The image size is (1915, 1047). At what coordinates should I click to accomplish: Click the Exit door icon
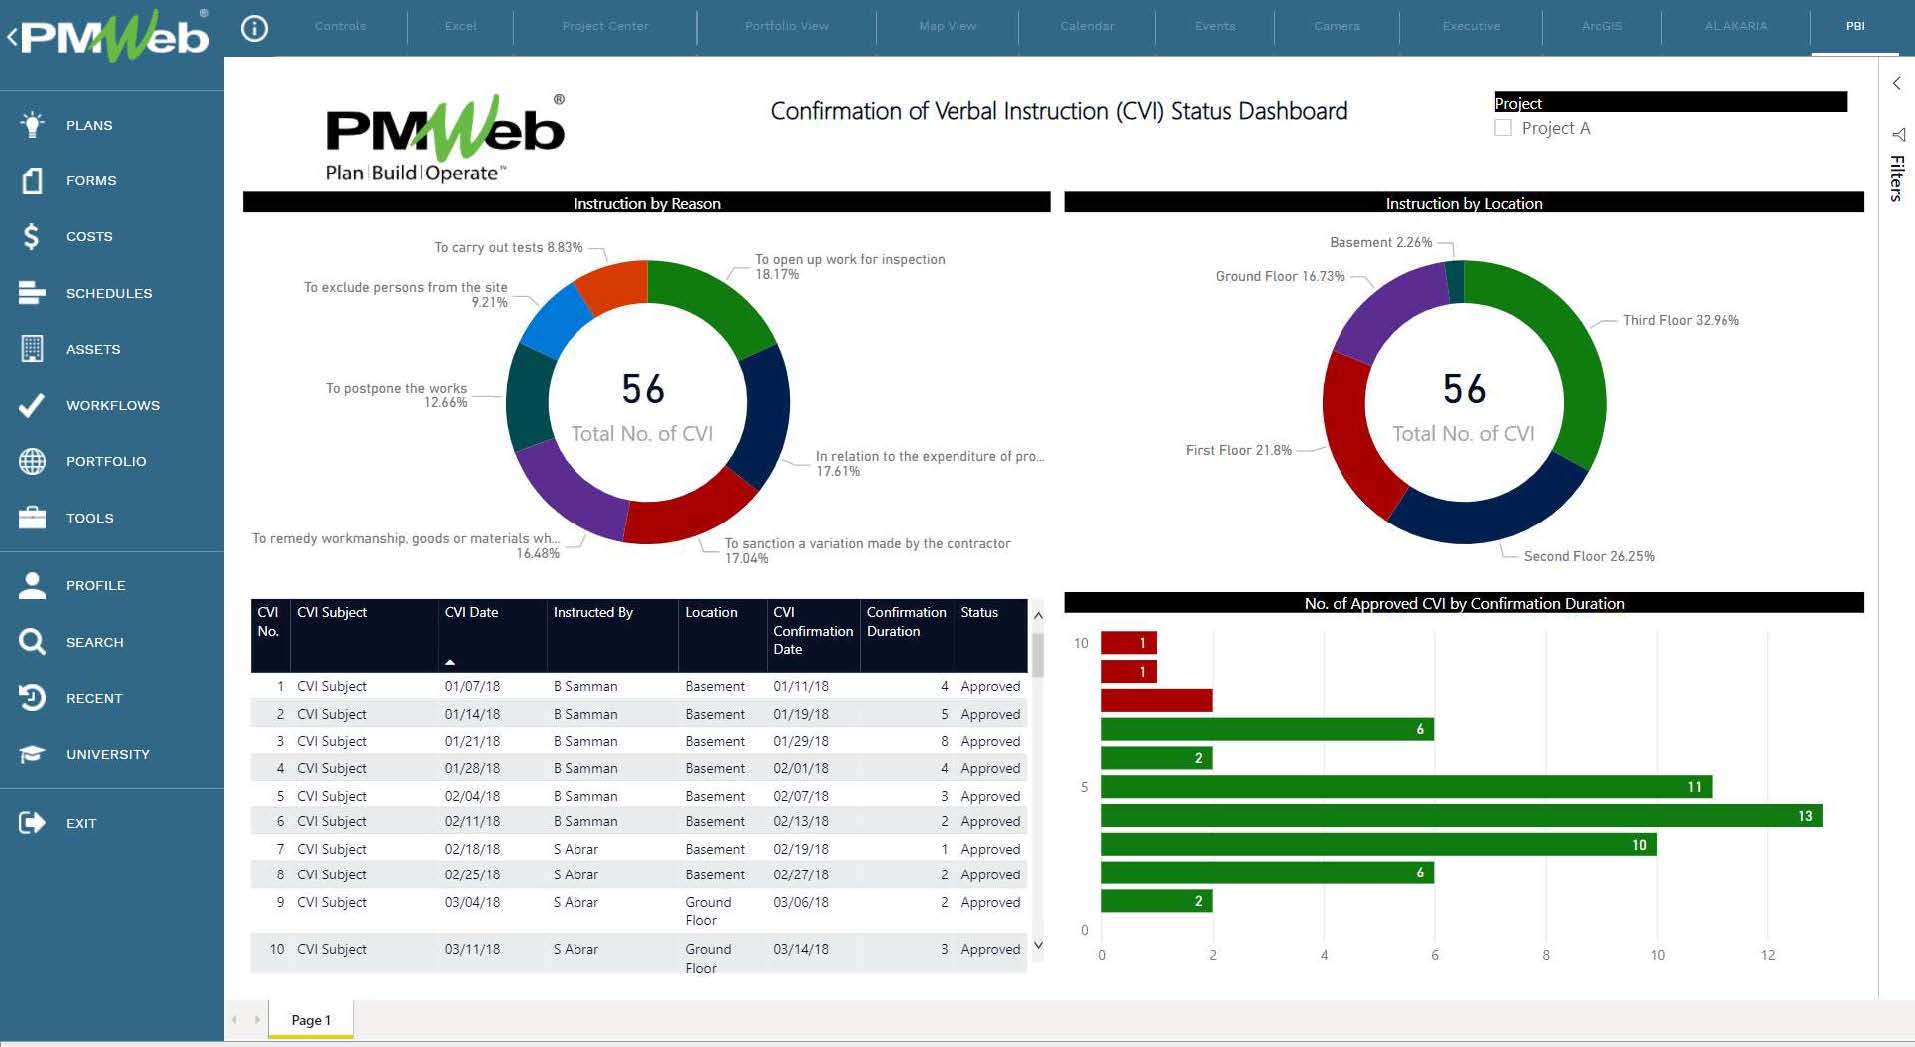32,823
